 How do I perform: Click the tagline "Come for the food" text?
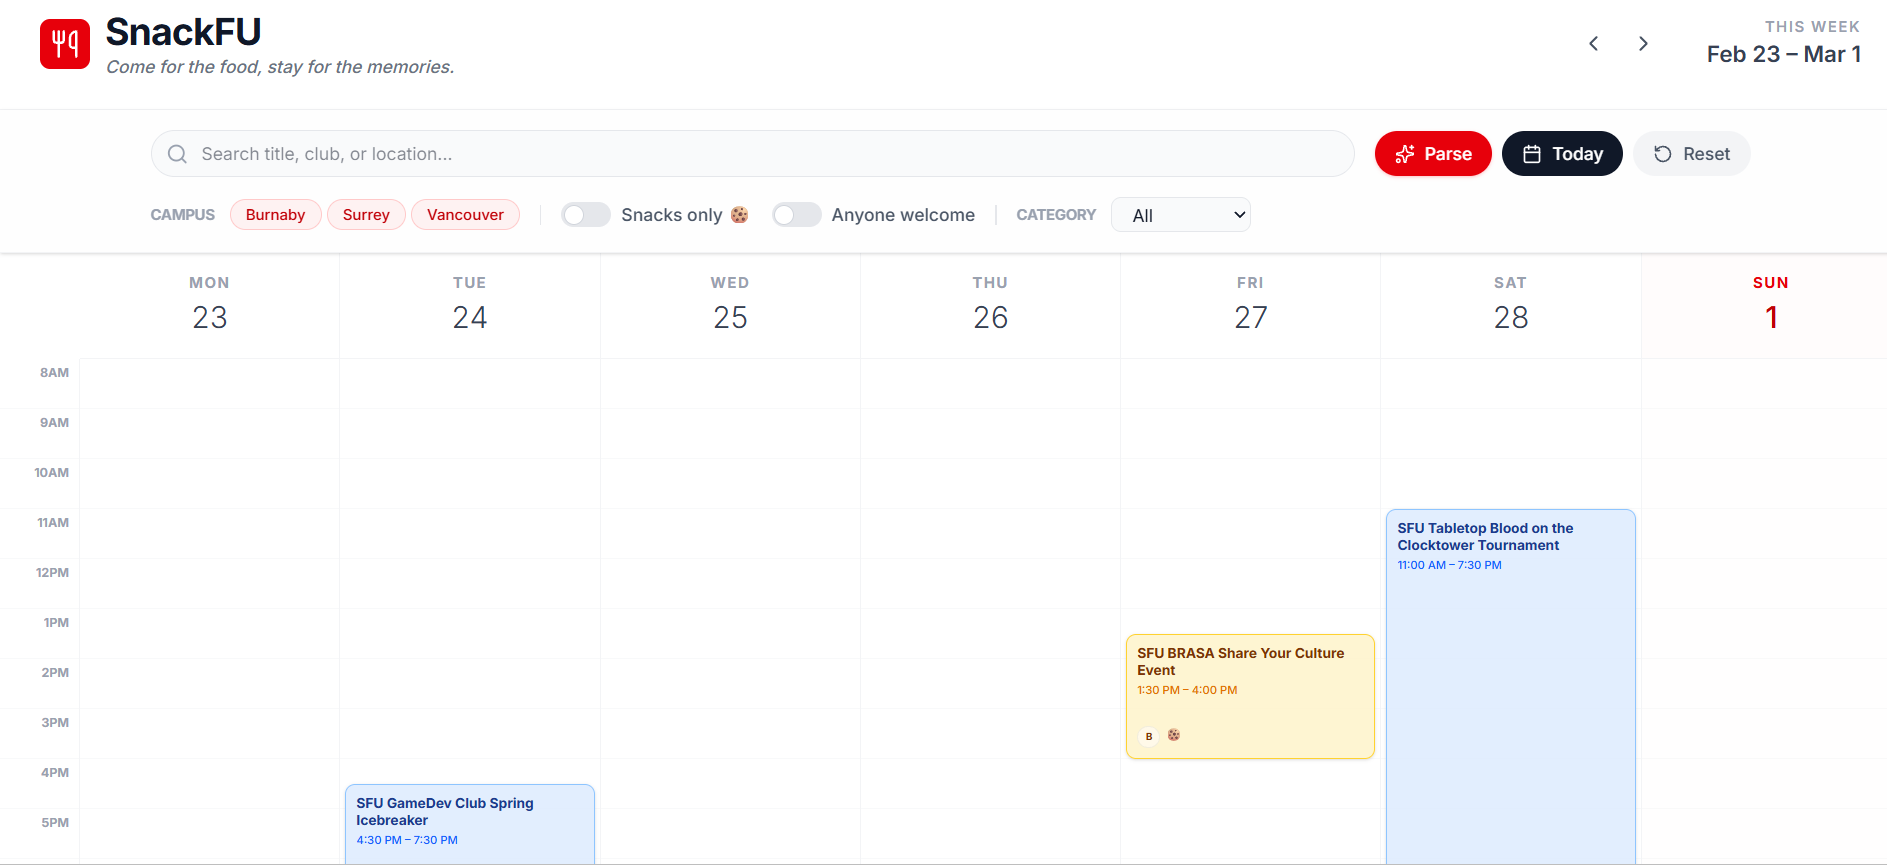tap(280, 67)
